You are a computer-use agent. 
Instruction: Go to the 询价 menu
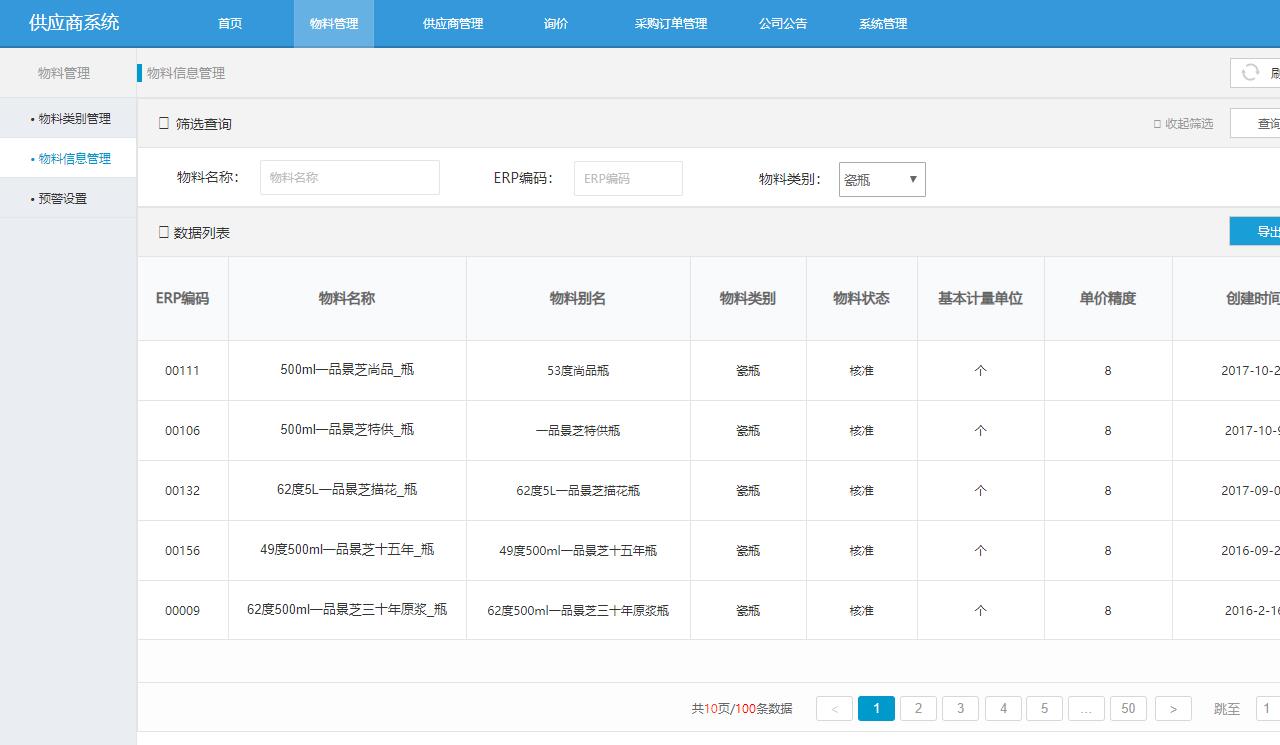(x=556, y=24)
